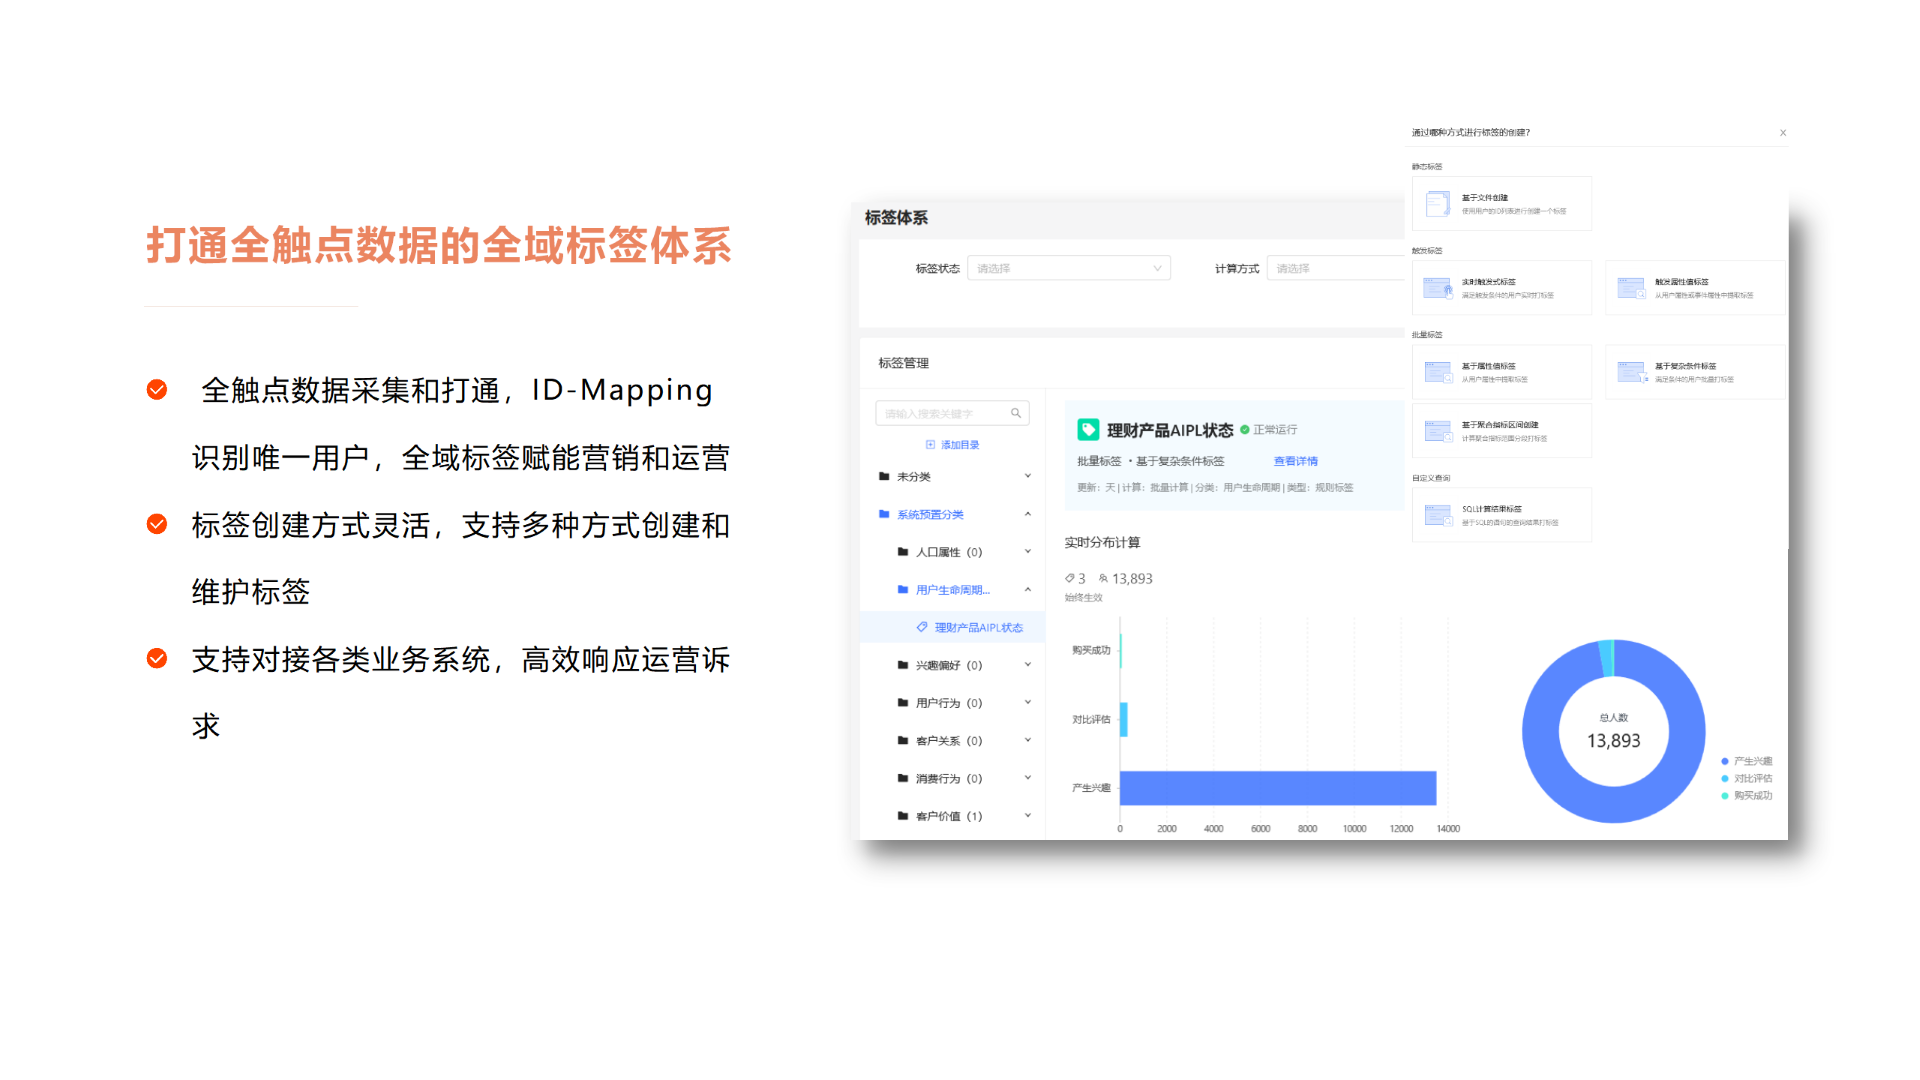Expand the 客户价值 (1) chevron

coord(1027,816)
